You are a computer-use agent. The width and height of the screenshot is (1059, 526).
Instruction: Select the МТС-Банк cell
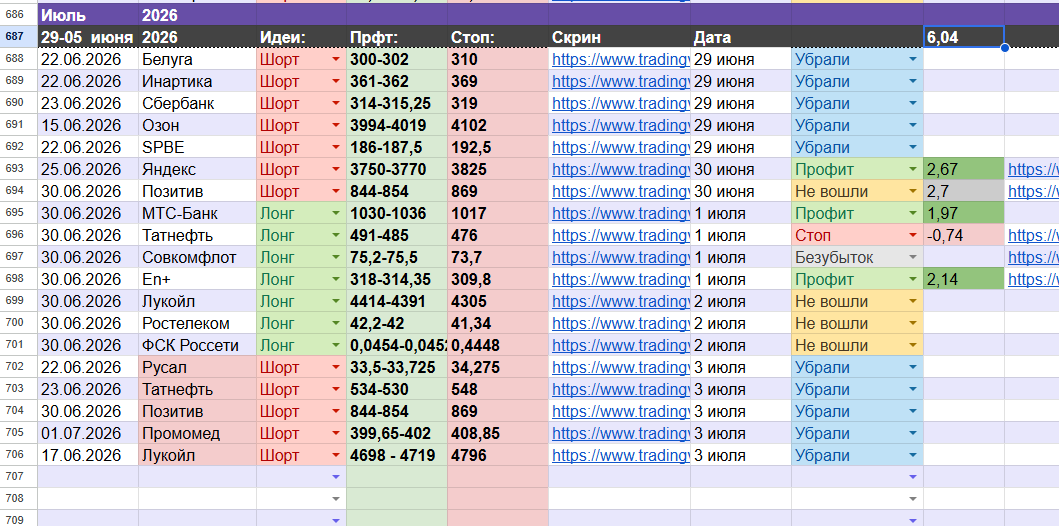(x=198, y=213)
